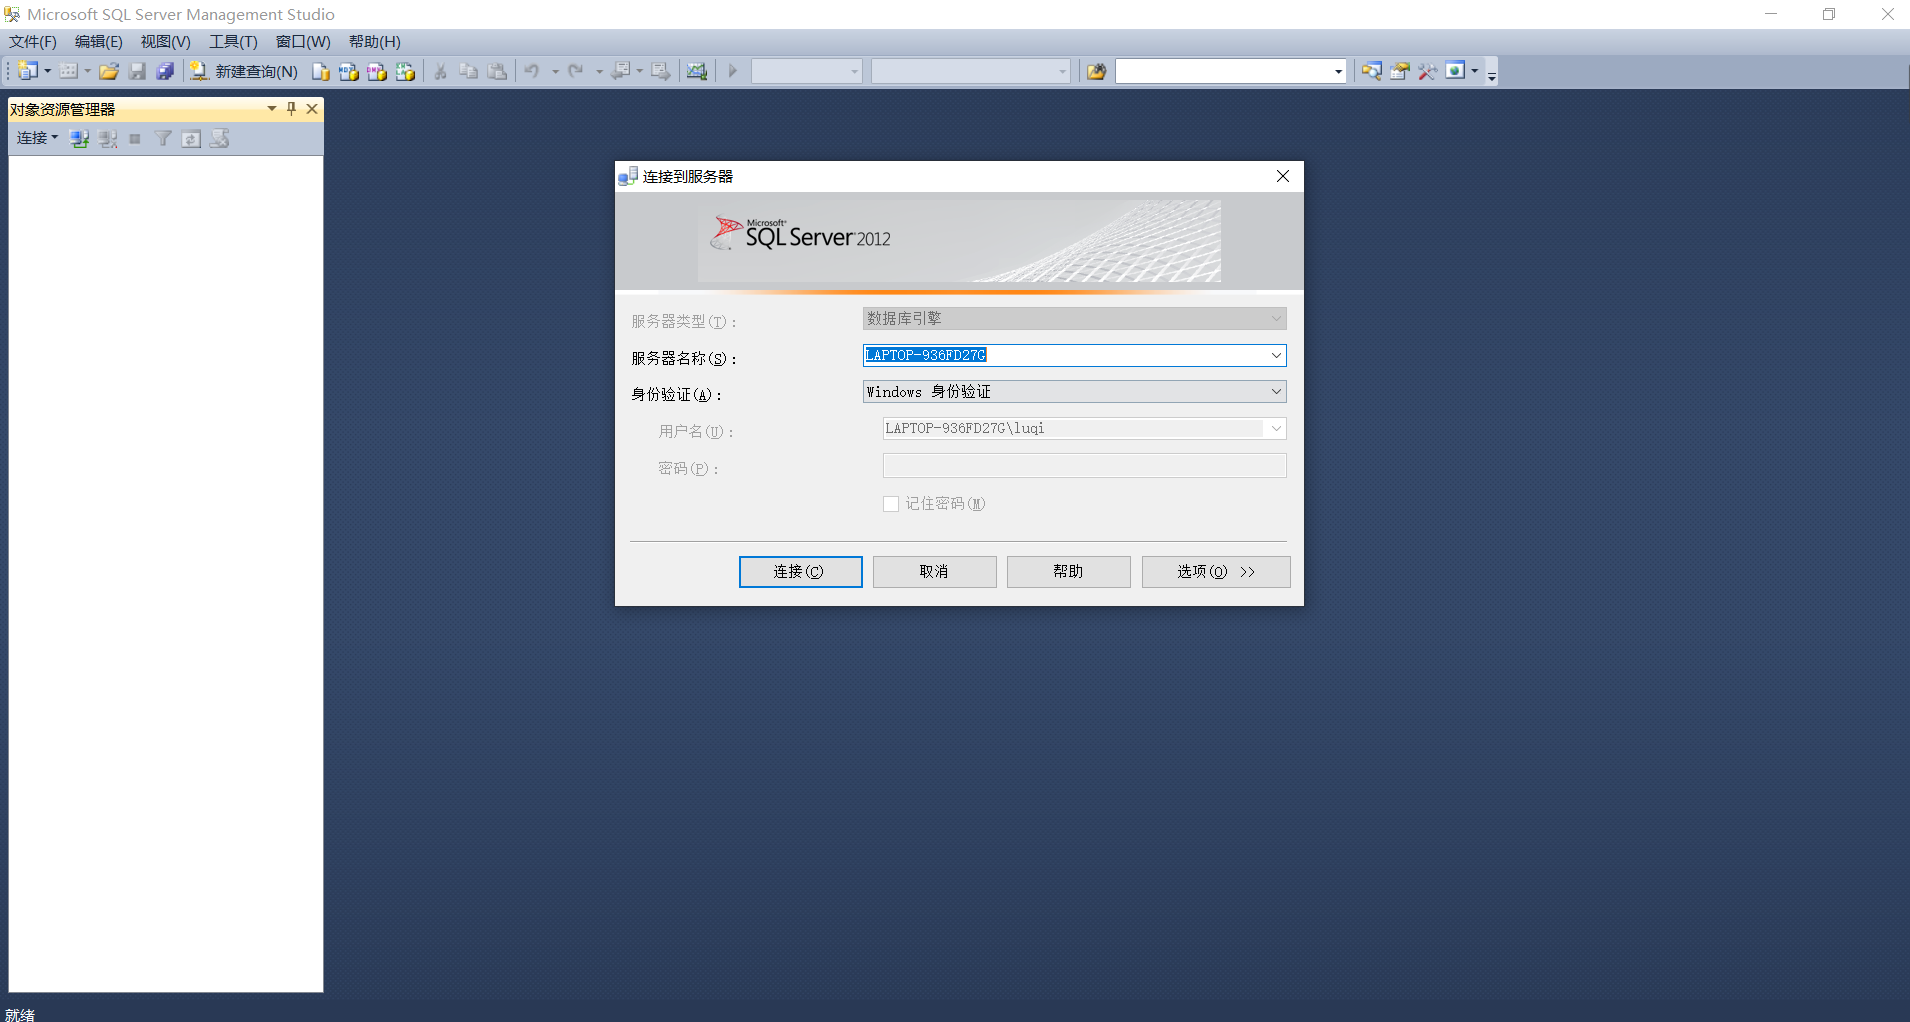Click the Stop square icon in Object Explorer
The width and height of the screenshot is (1910, 1022).
(135, 138)
